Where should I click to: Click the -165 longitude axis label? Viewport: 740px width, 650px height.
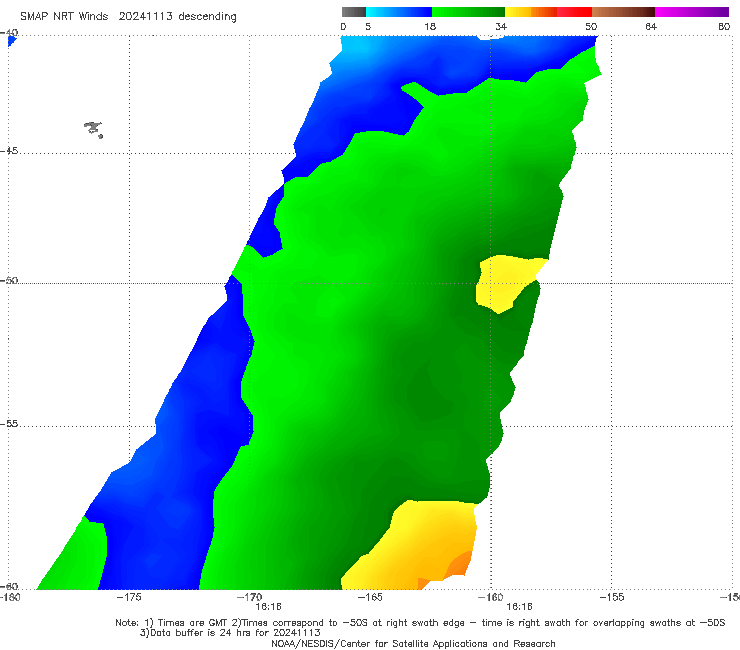(x=370, y=597)
